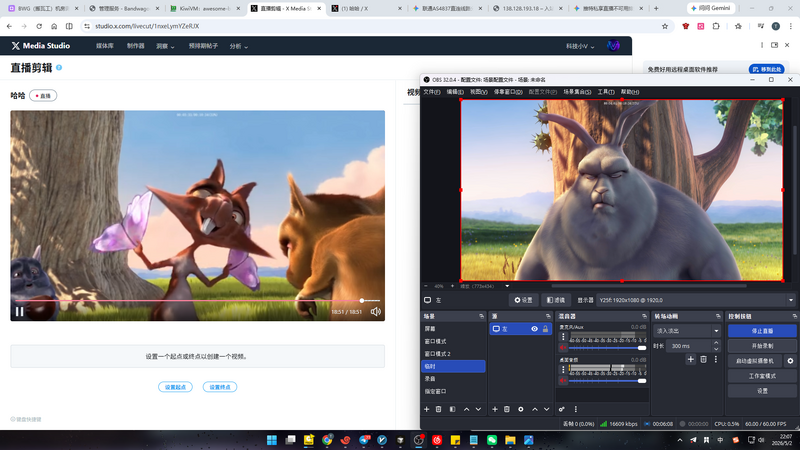The width and height of the screenshot is (800, 450).
Task: Move source up in OBS Sources toolbar
Action: click(535, 409)
